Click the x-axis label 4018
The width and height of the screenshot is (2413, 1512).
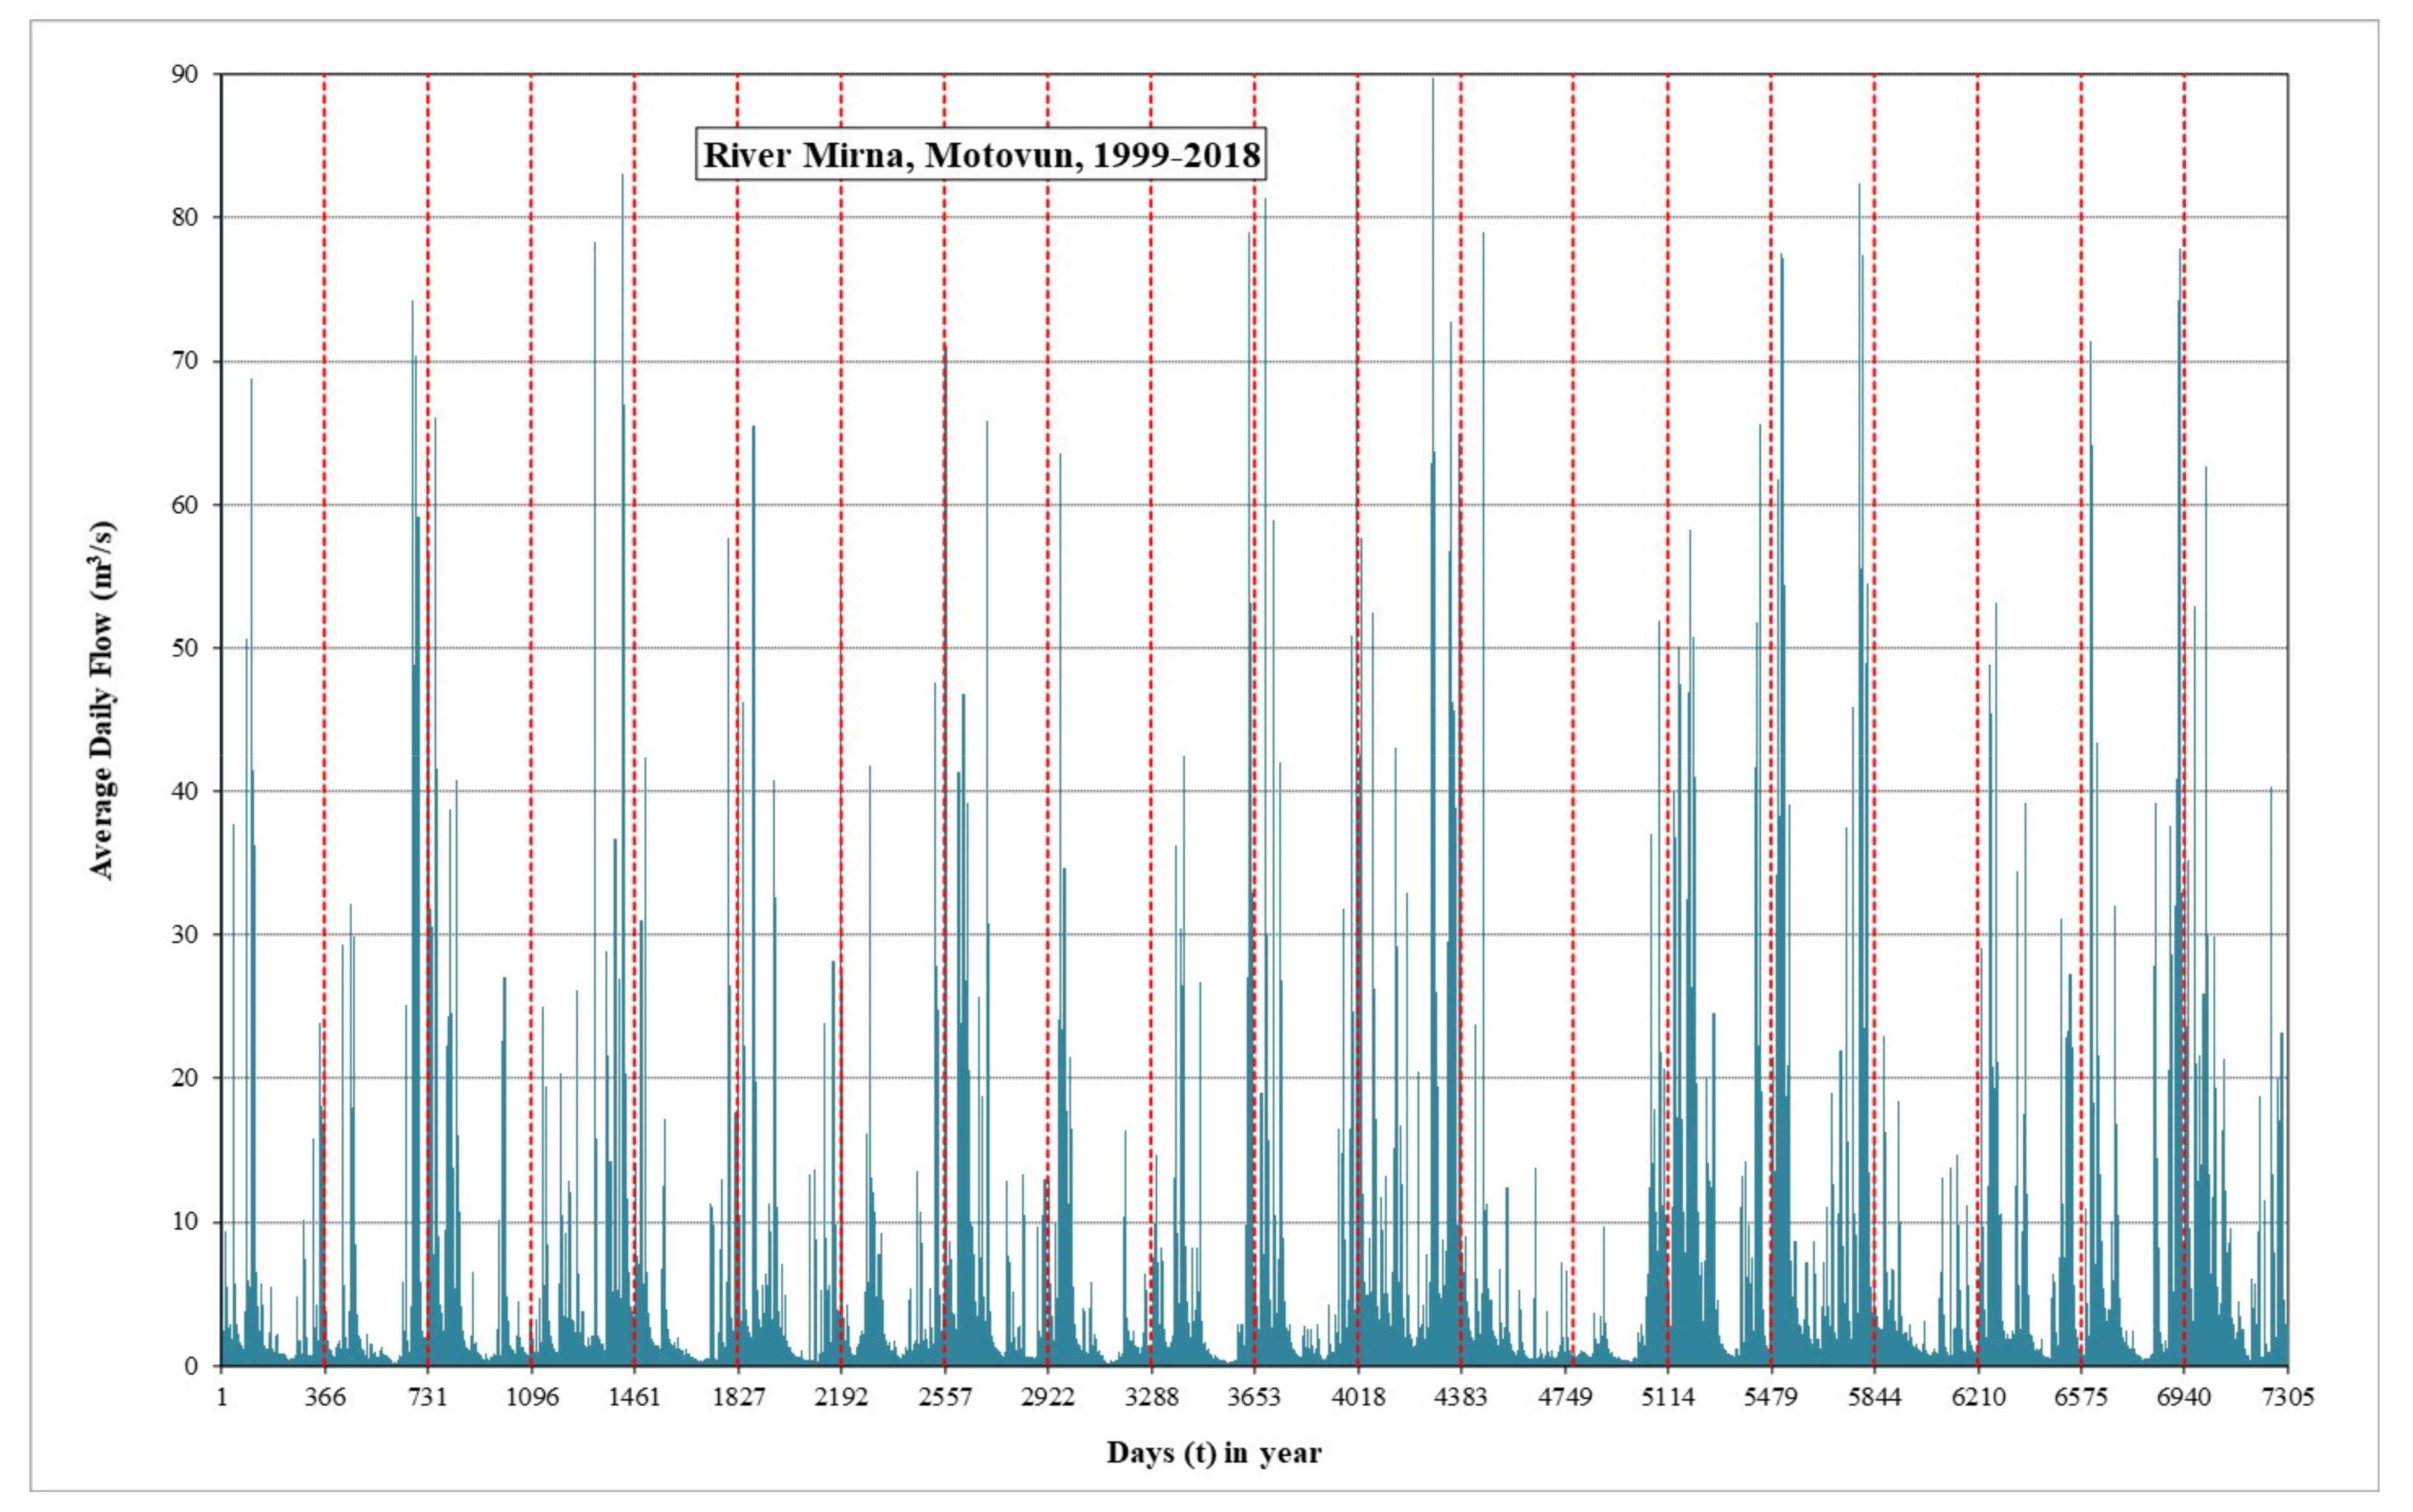(x=1358, y=1397)
